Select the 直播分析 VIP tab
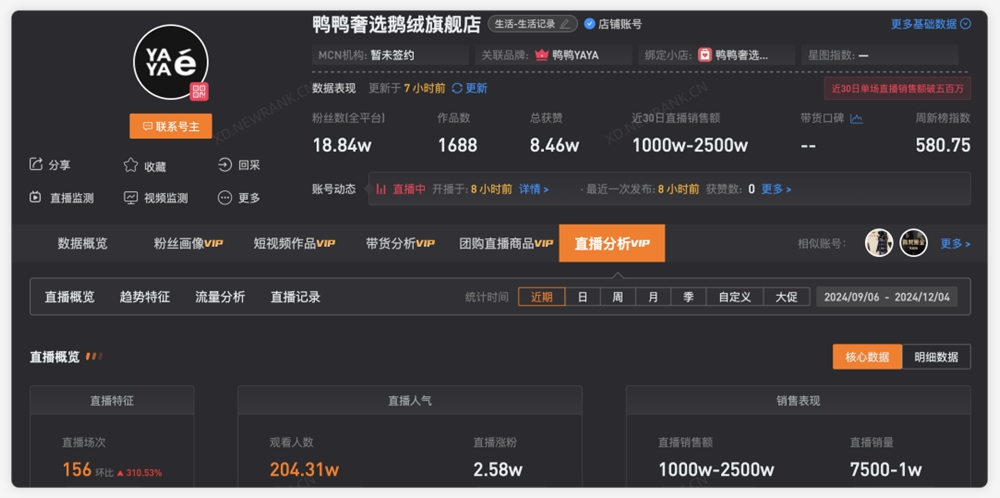The height and width of the screenshot is (498, 1000). point(612,243)
